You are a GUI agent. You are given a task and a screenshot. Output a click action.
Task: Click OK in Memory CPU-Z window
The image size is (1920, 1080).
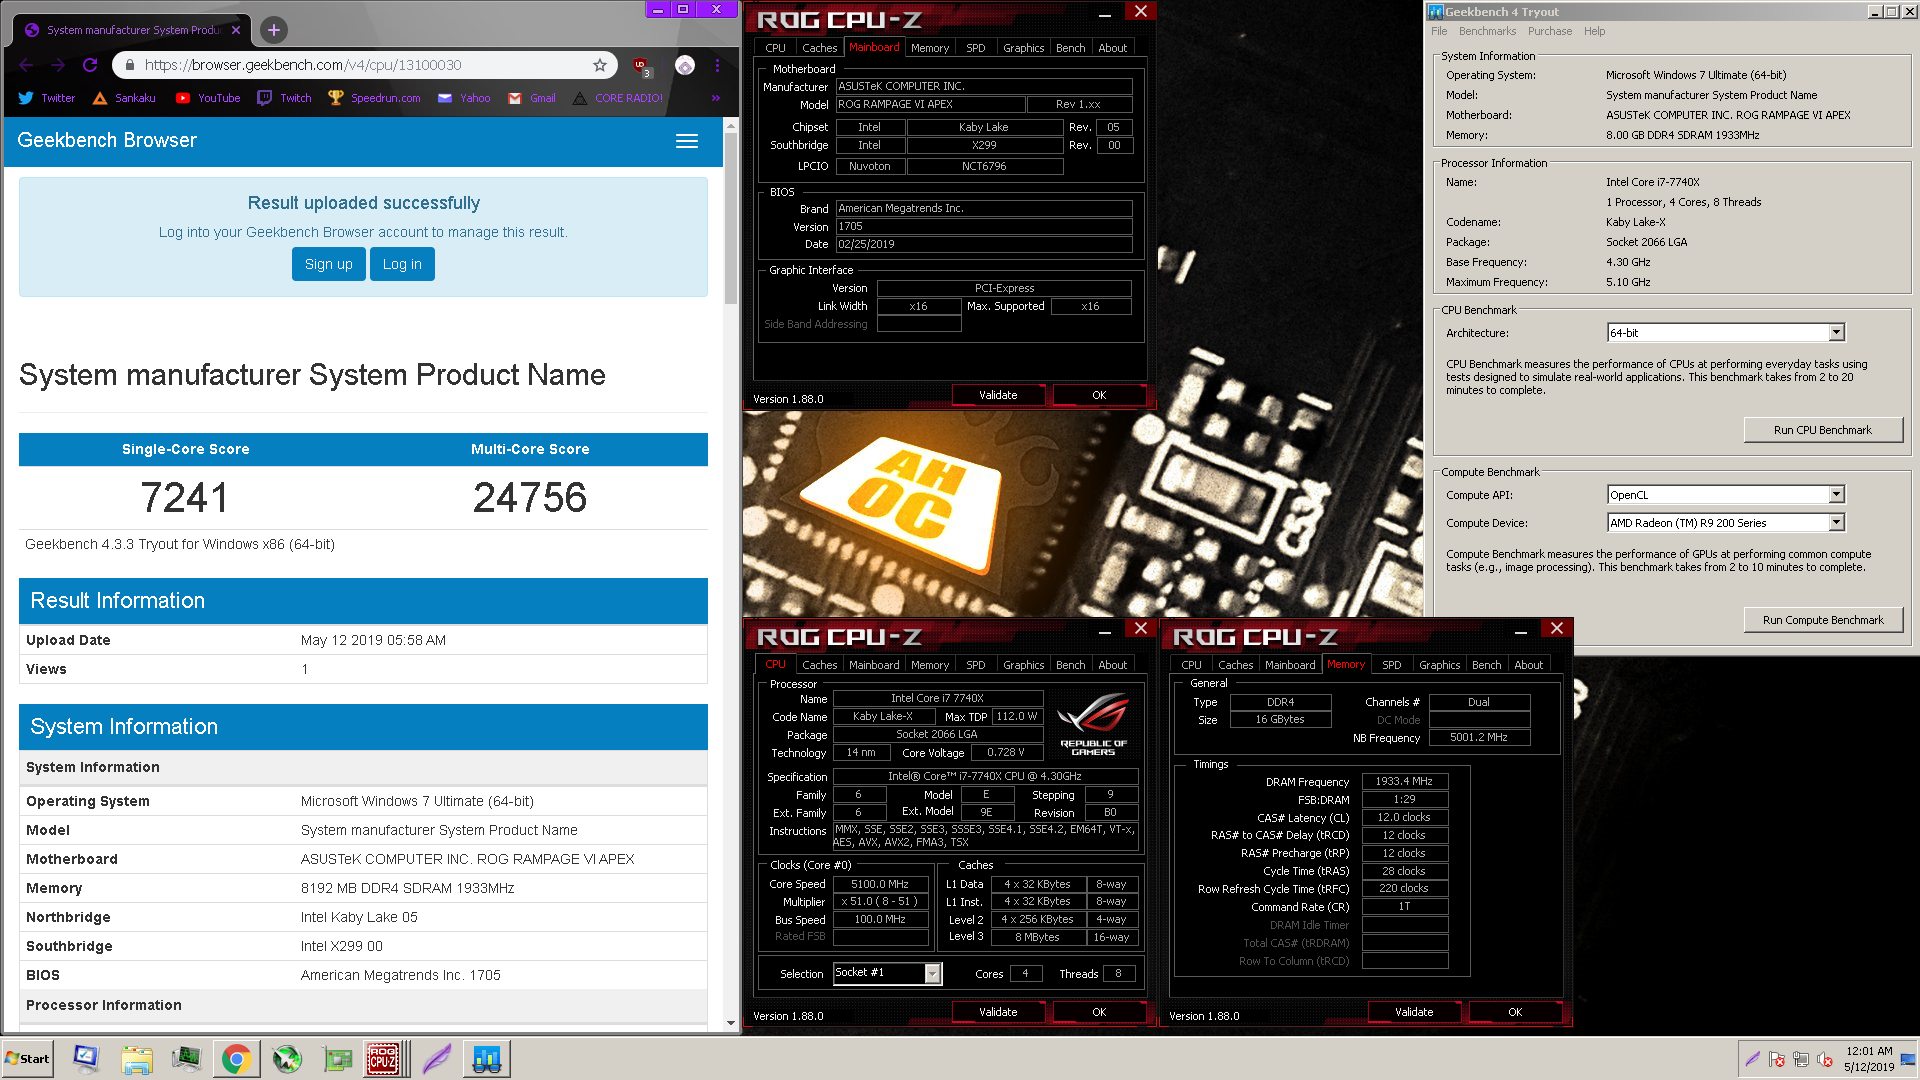(1515, 1012)
